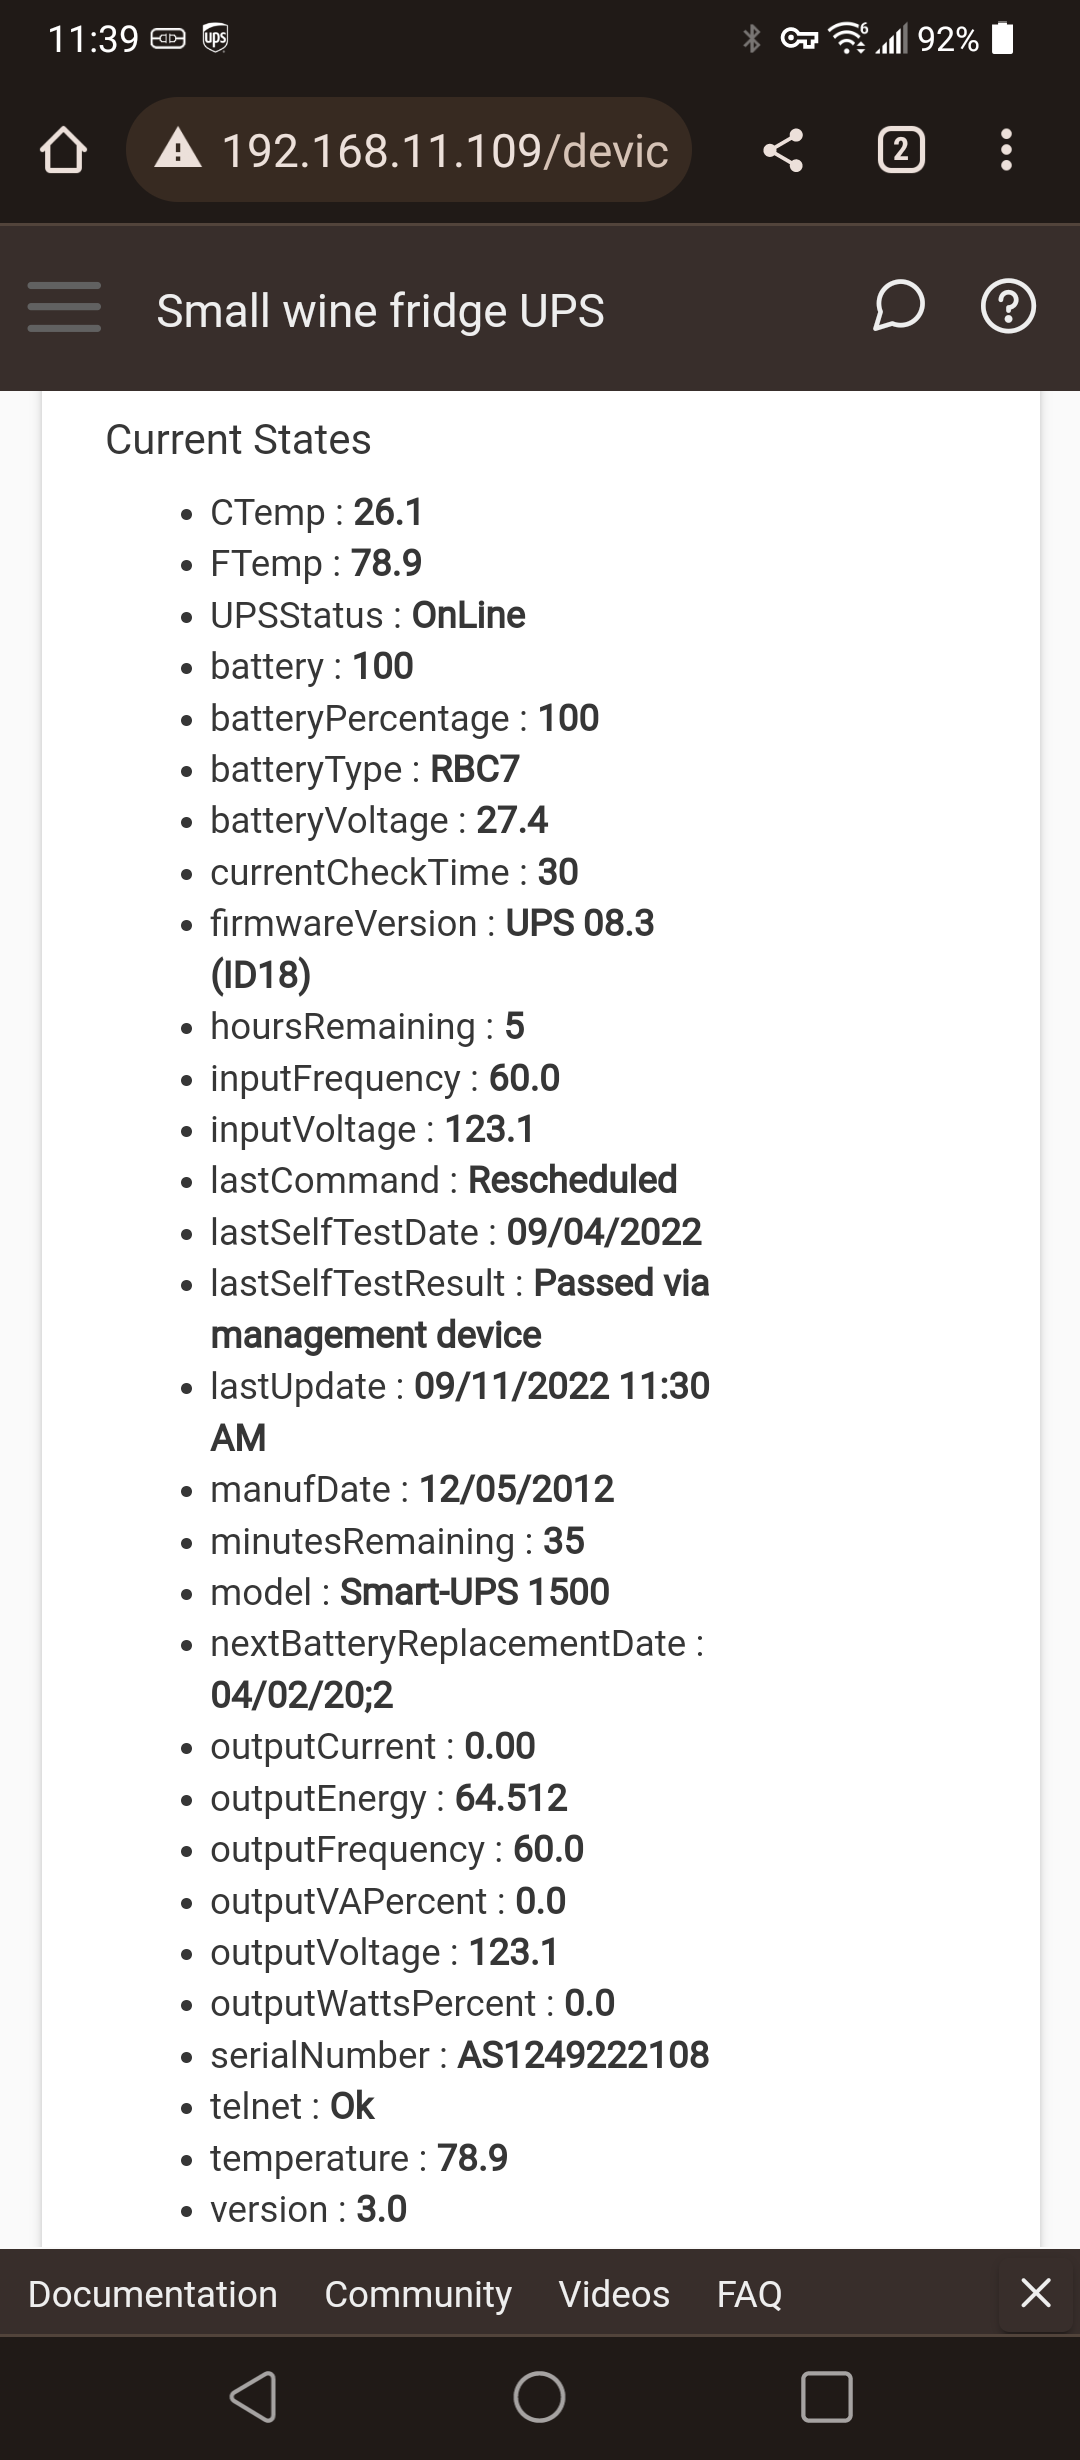Open the Videos footer item
This screenshot has width=1080, height=2460.
click(614, 2293)
